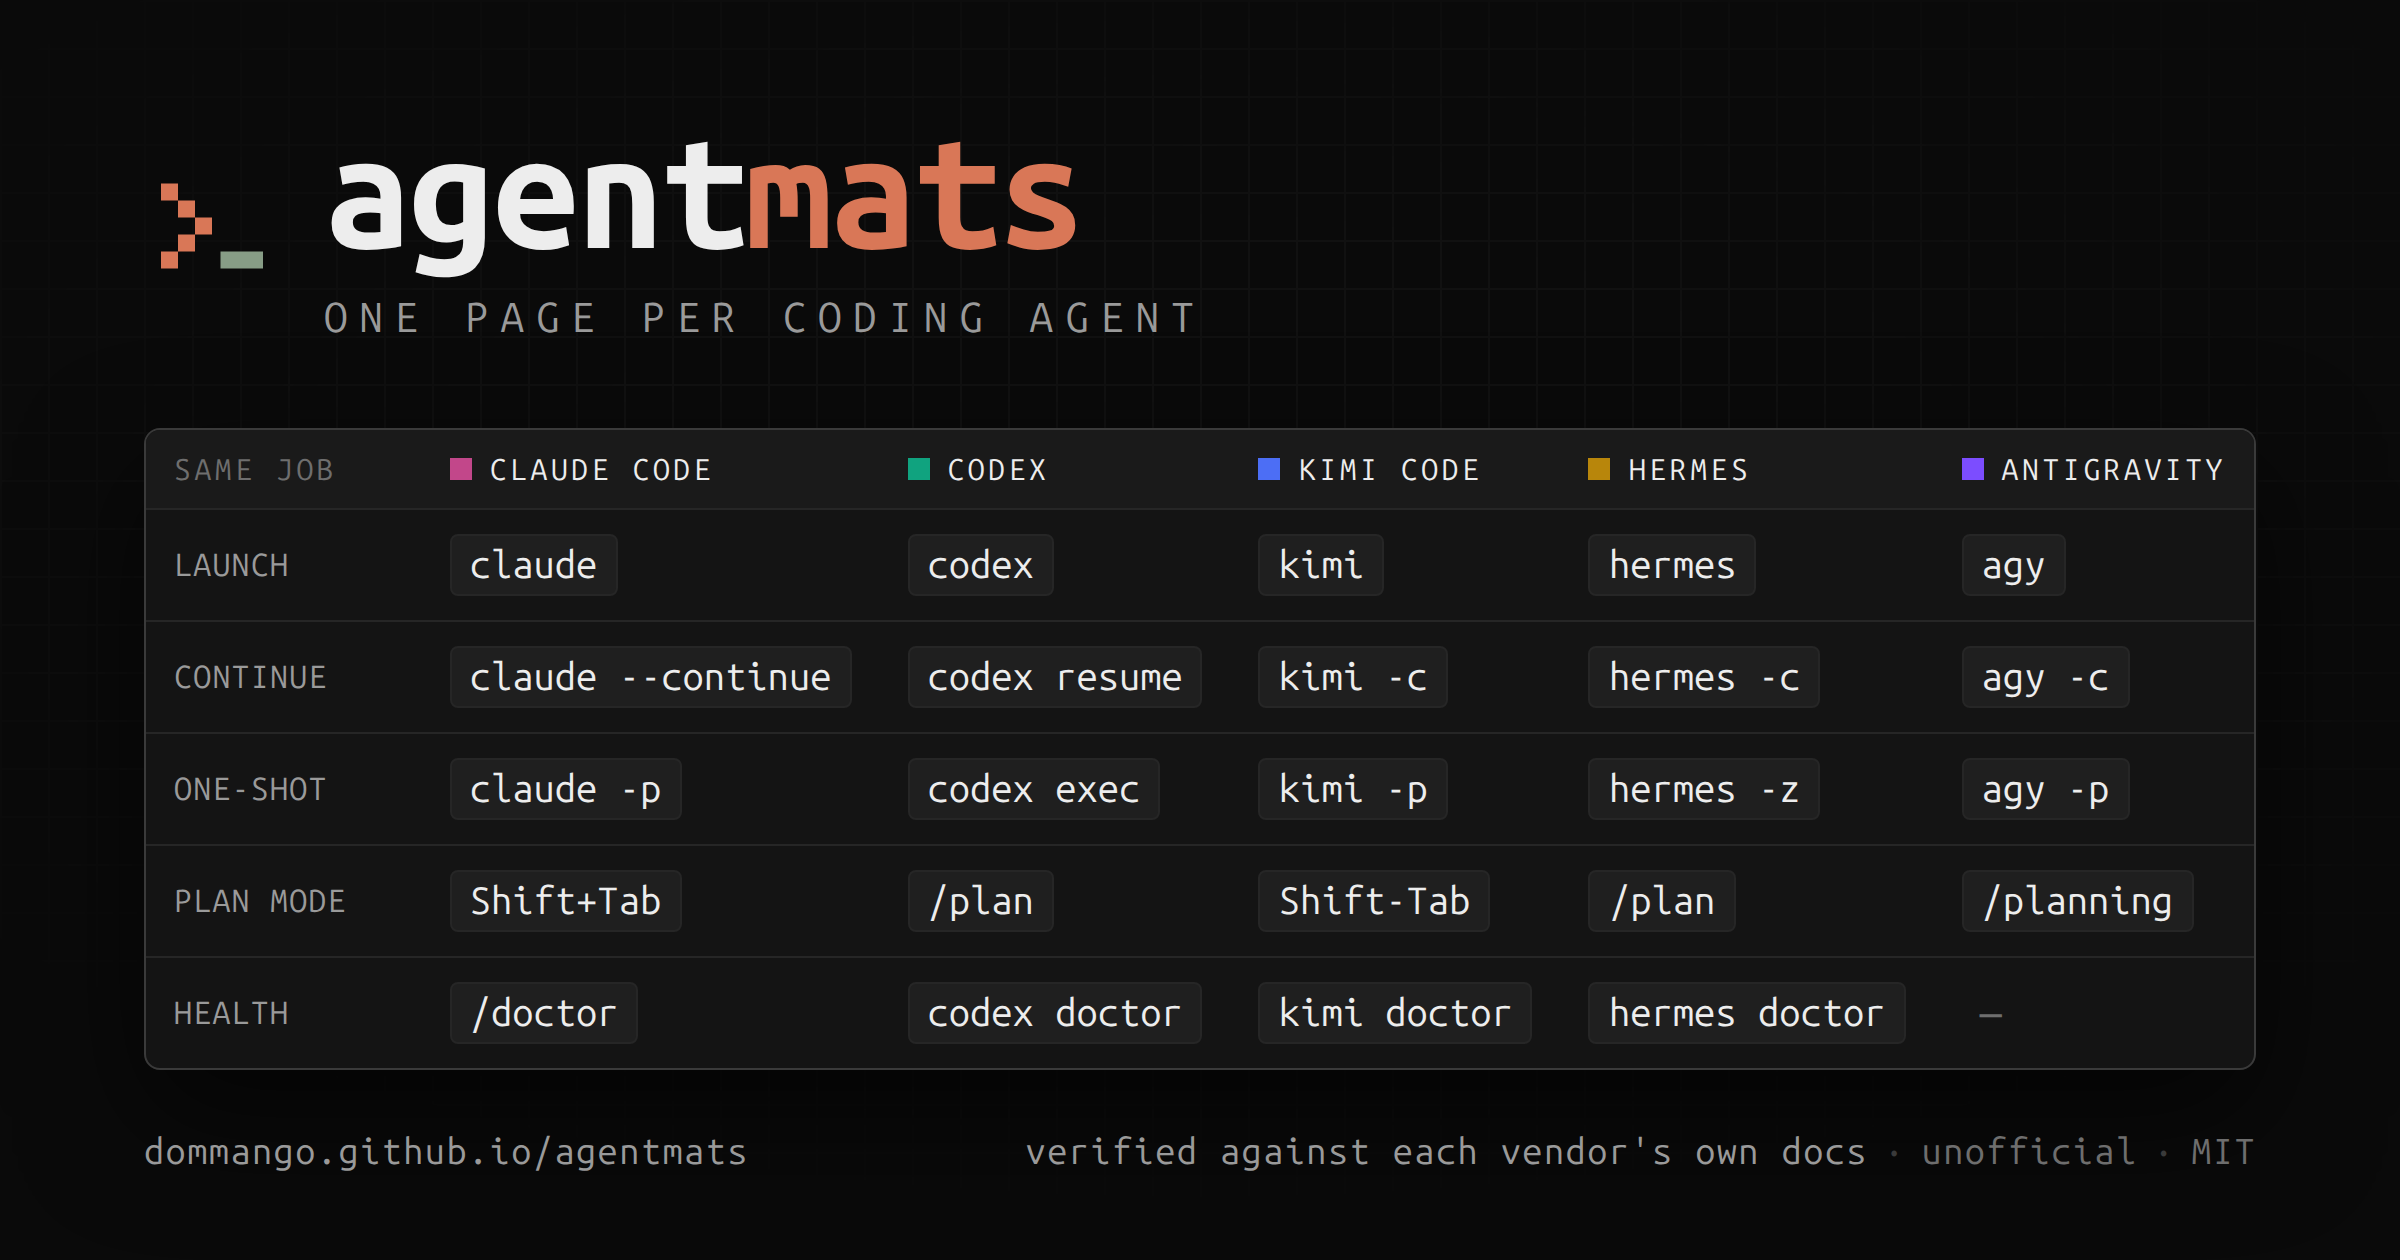This screenshot has height=1260, width=2400.
Task: Click the 'hermes -z' command chip
Action: (x=1704, y=789)
